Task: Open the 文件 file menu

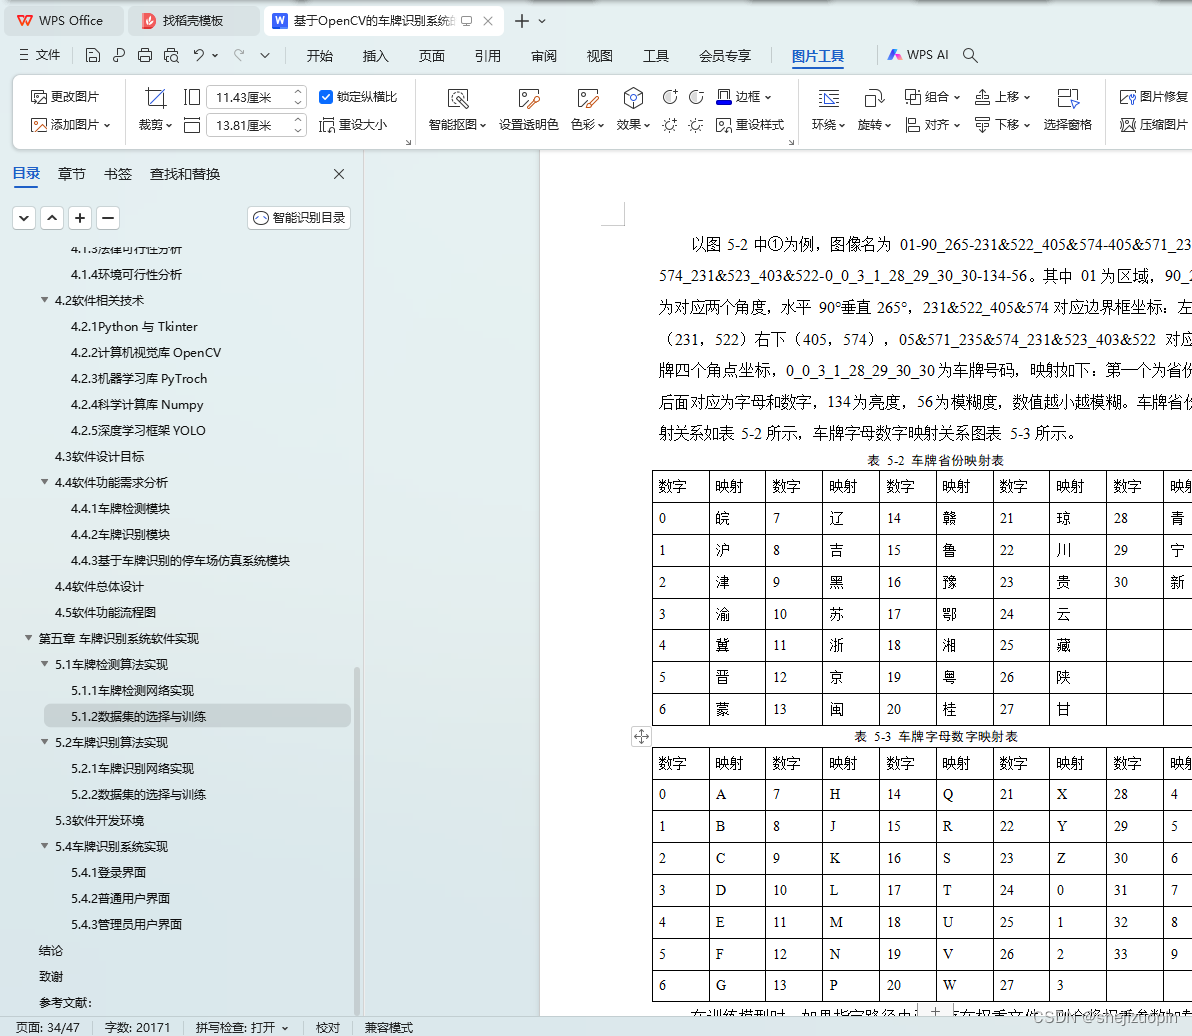Action: (40, 55)
